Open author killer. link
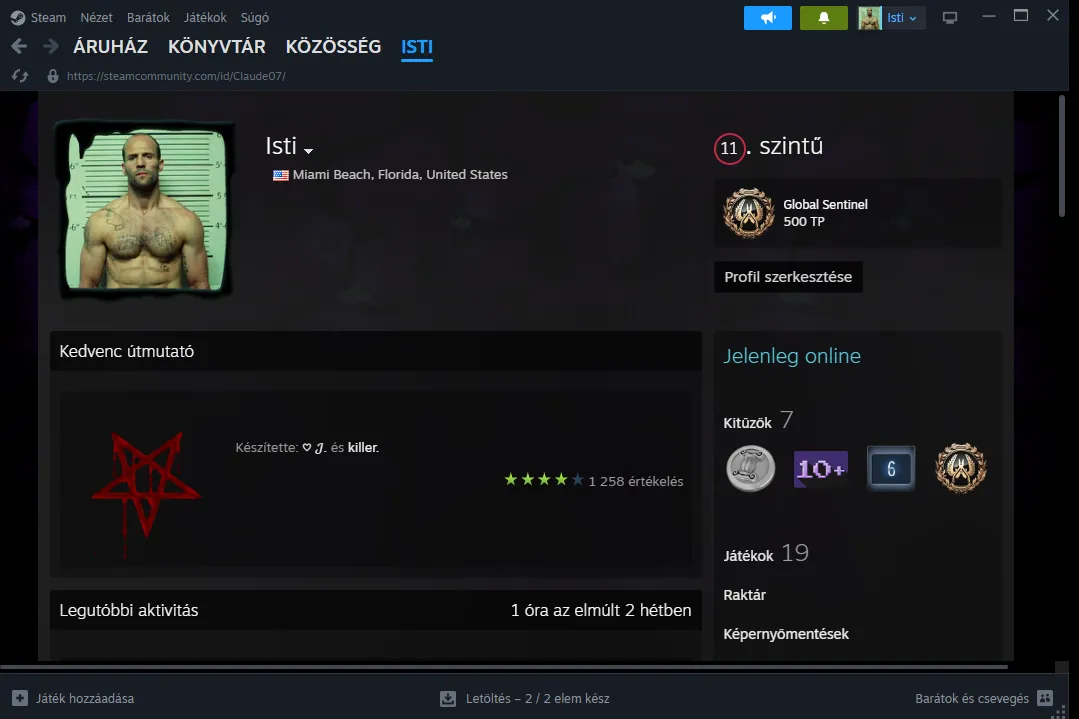Screen dimensions: 1079x719 (x=363, y=447)
